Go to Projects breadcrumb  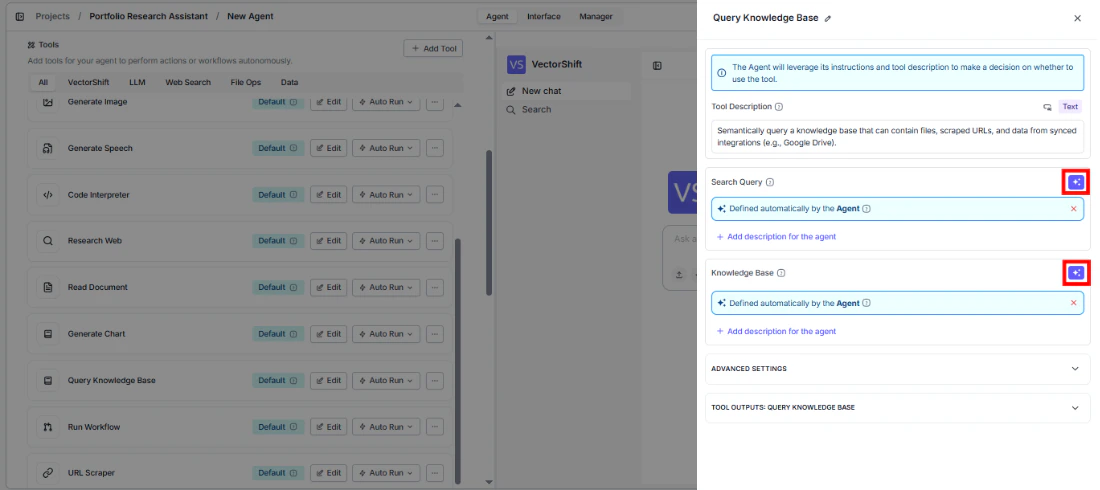[53, 16]
